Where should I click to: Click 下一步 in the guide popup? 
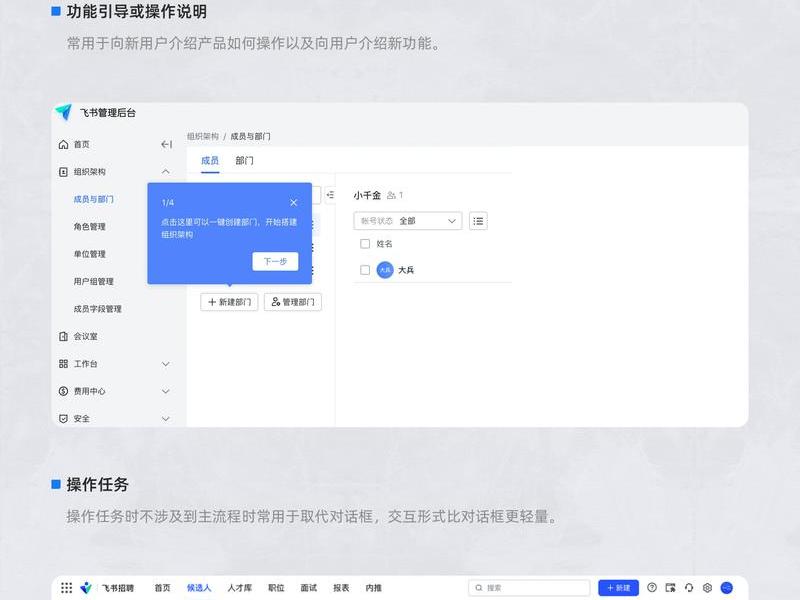tap(276, 262)
